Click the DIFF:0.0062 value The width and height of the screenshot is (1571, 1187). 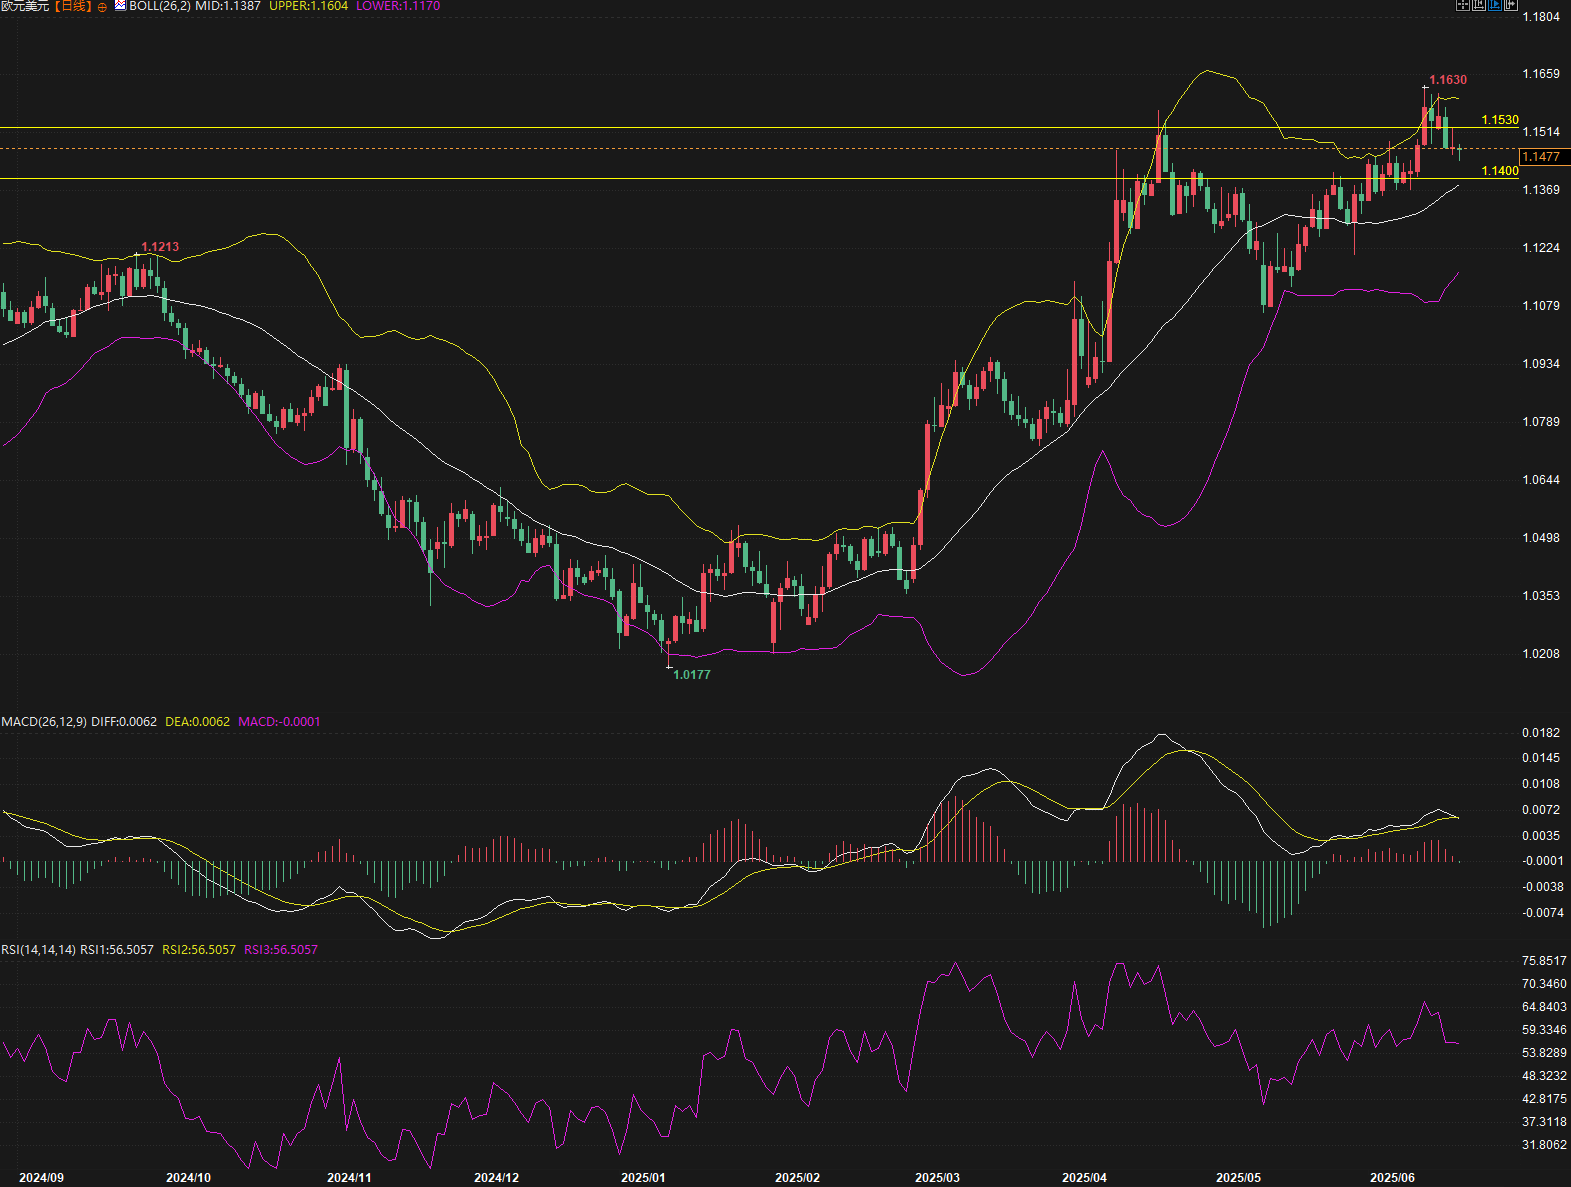(x=124, y=721)
